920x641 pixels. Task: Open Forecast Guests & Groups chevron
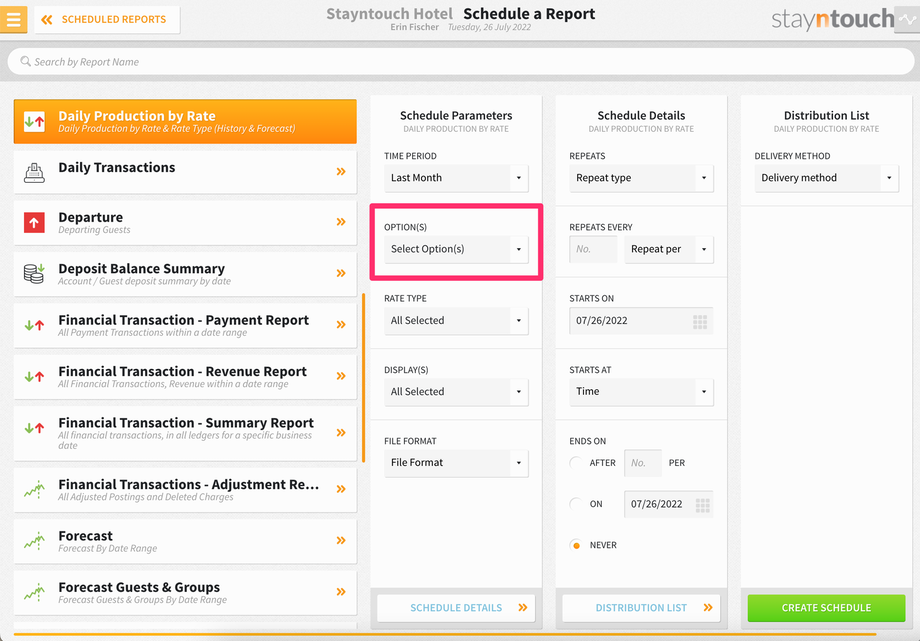[341, 592]
